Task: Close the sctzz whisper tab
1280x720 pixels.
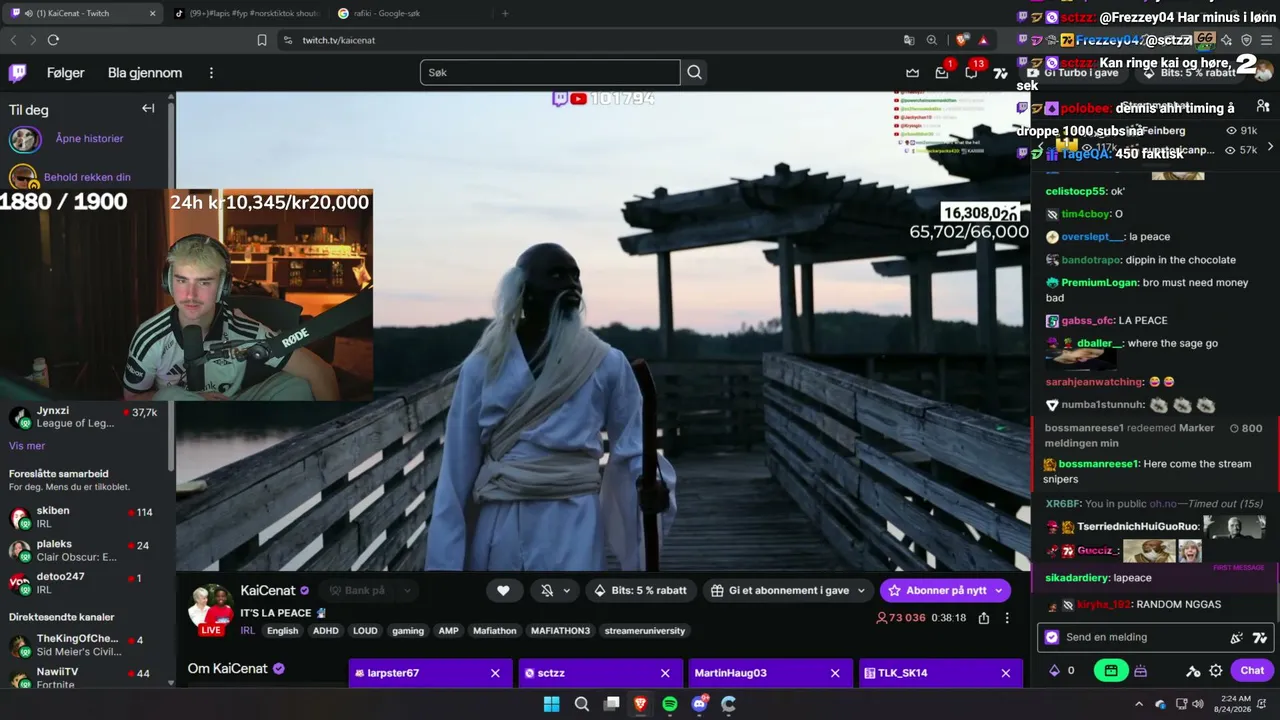Action: (665, 673)
